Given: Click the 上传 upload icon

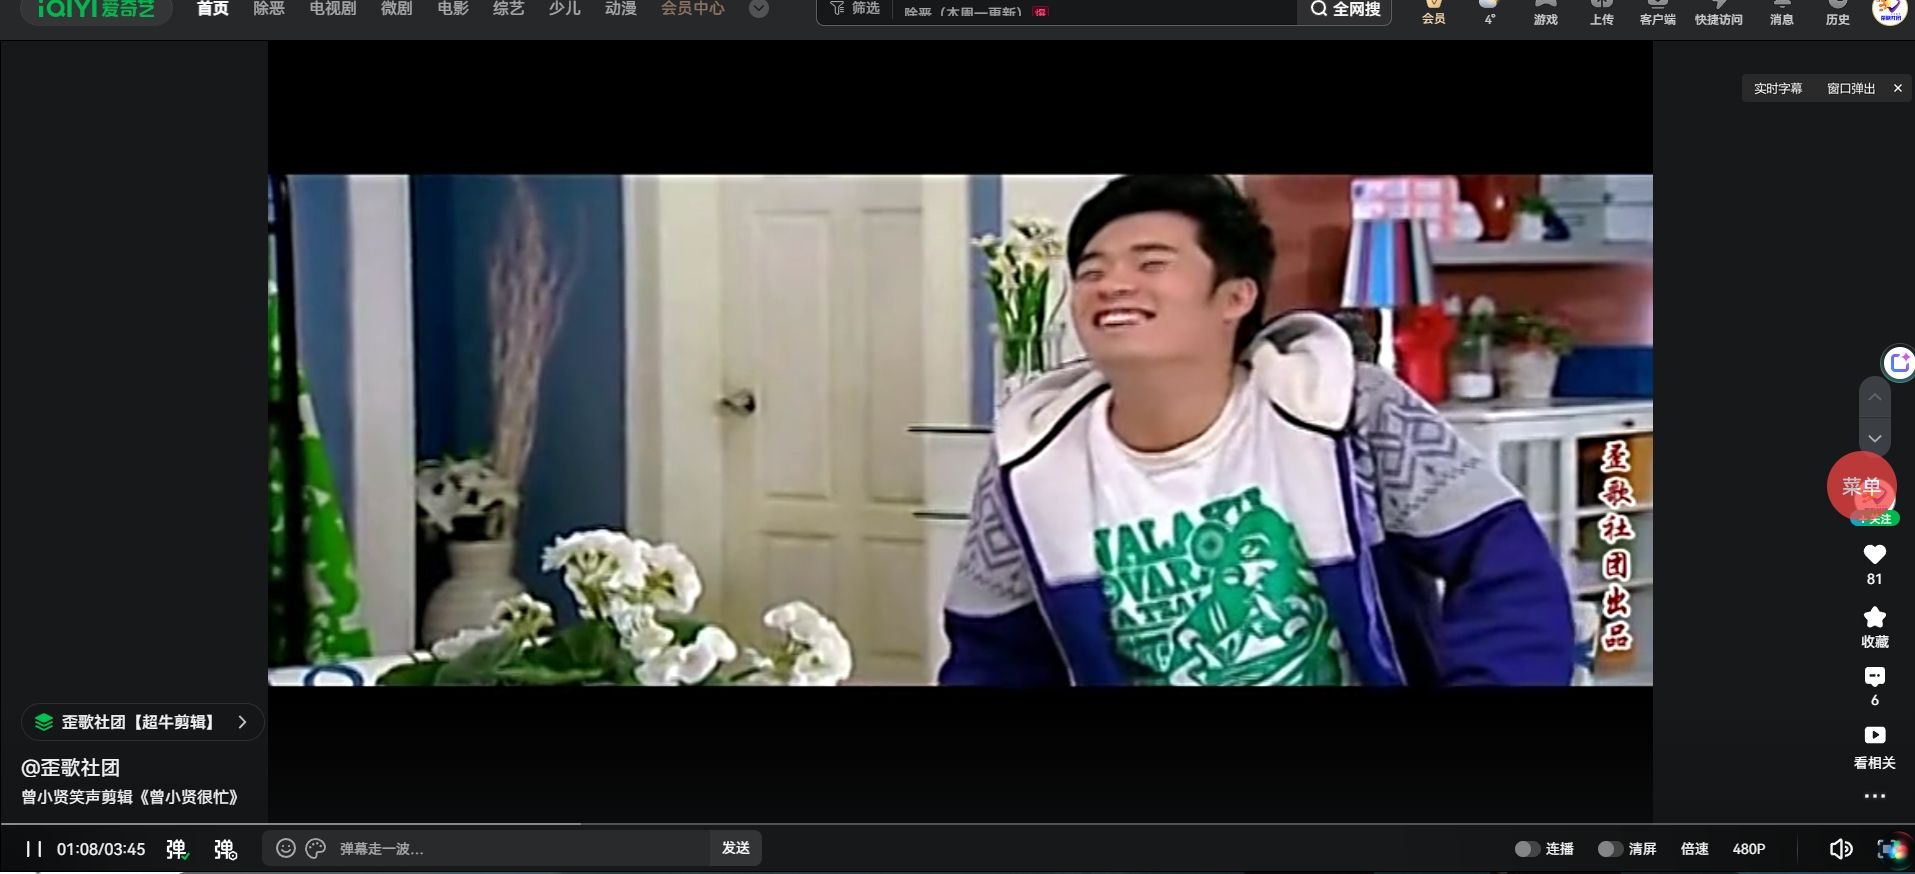Looking at the screenshot, I should [x=1602, y=11].
